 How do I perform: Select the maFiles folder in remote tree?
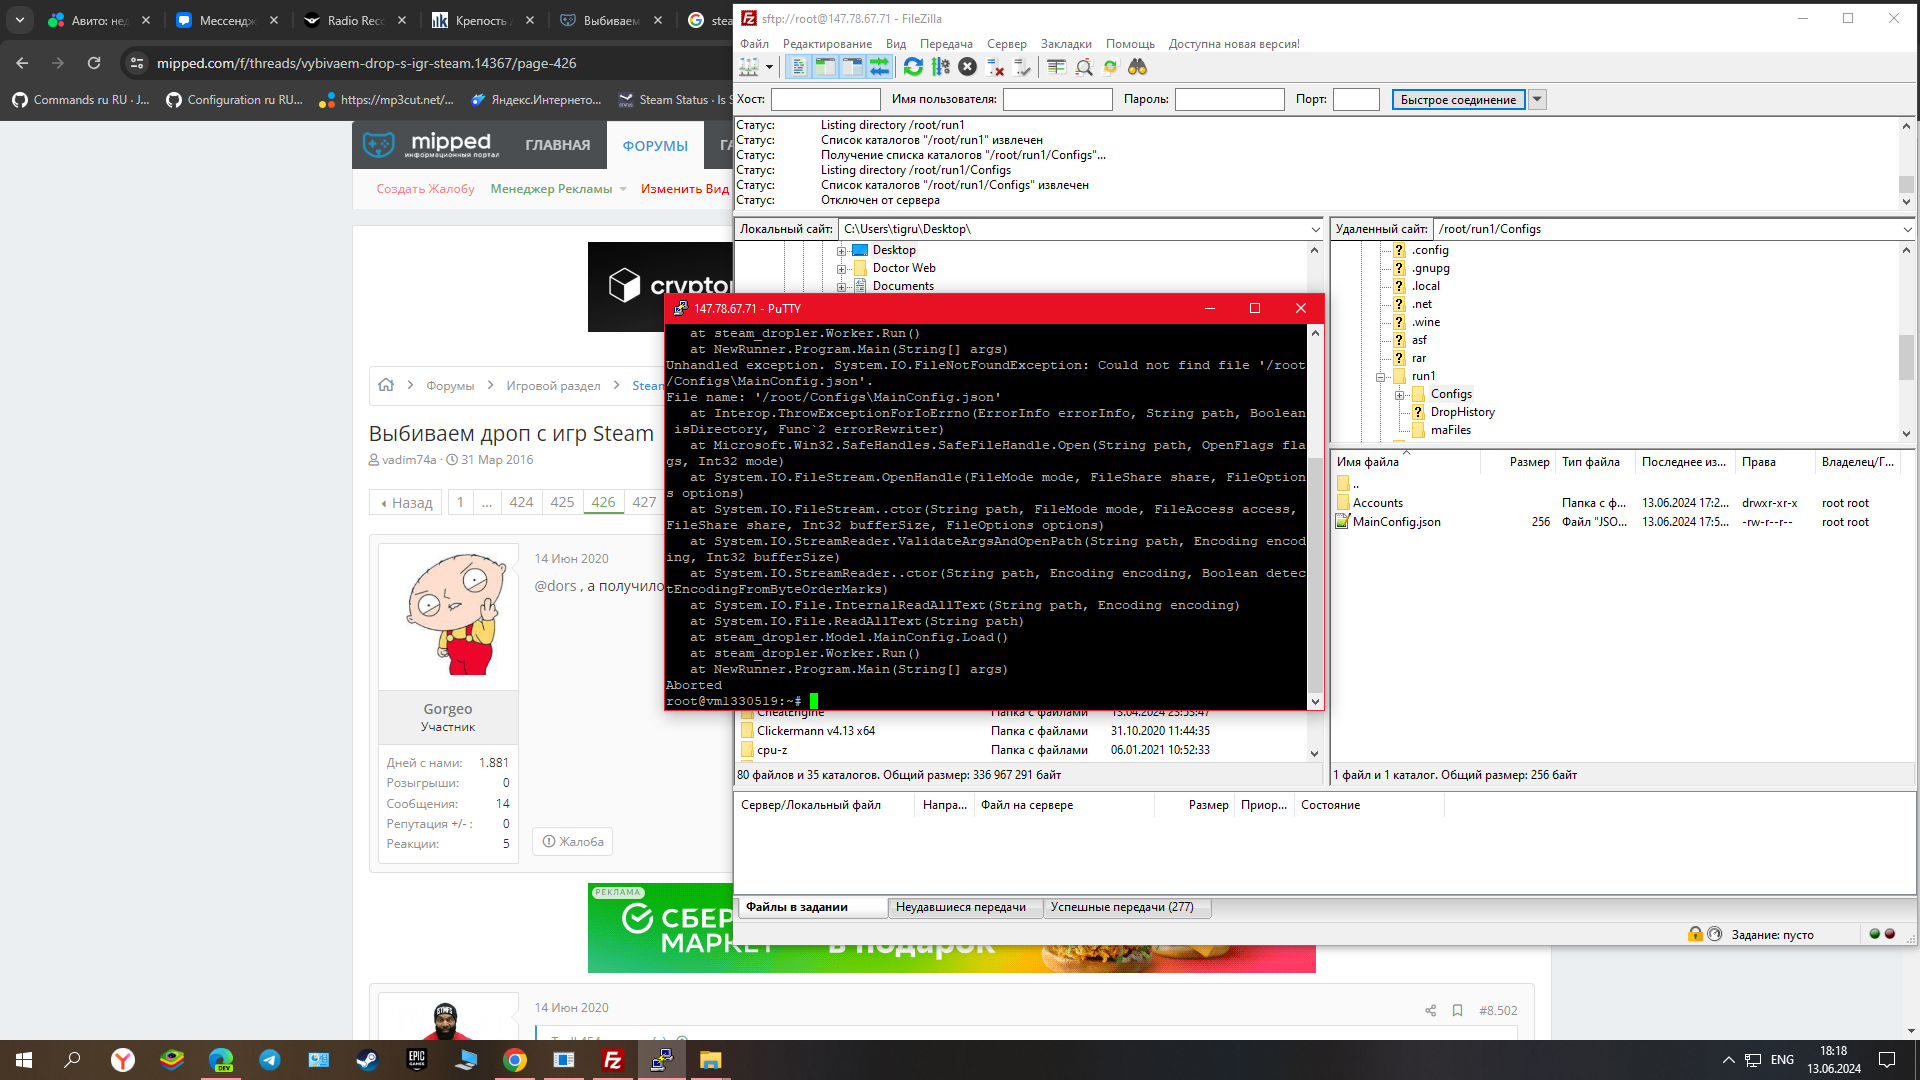point(1450,430)
